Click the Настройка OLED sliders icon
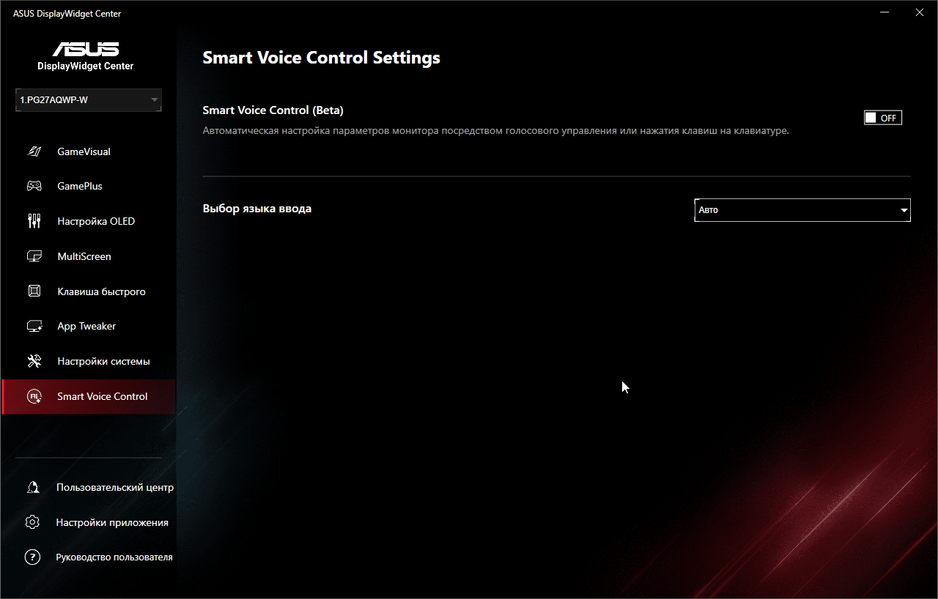 pyautogui.click(x=34, y=221)
